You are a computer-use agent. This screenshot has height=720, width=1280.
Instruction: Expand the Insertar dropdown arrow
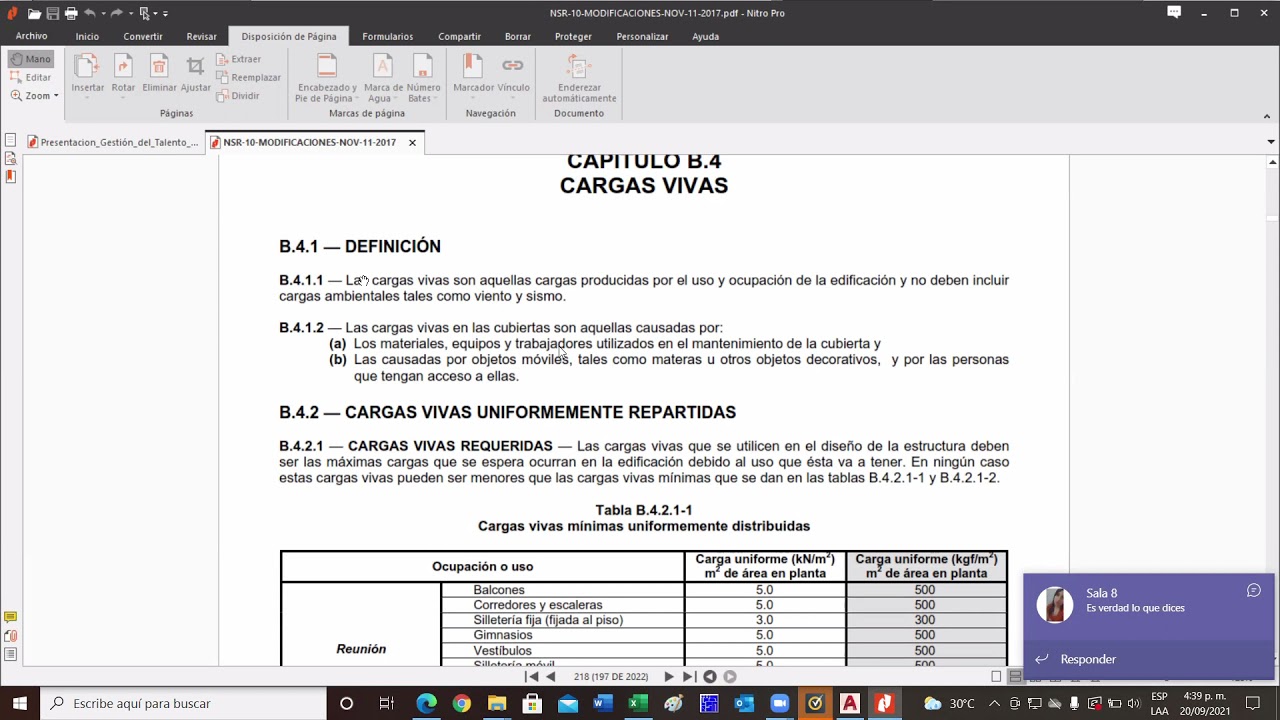pos(87,98)
